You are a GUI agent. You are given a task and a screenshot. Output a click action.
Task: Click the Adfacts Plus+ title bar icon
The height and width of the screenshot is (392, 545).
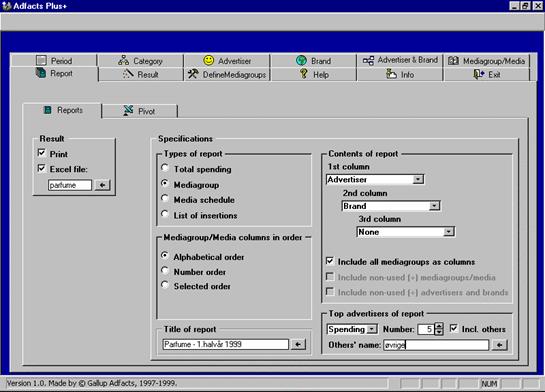[6, 6]
